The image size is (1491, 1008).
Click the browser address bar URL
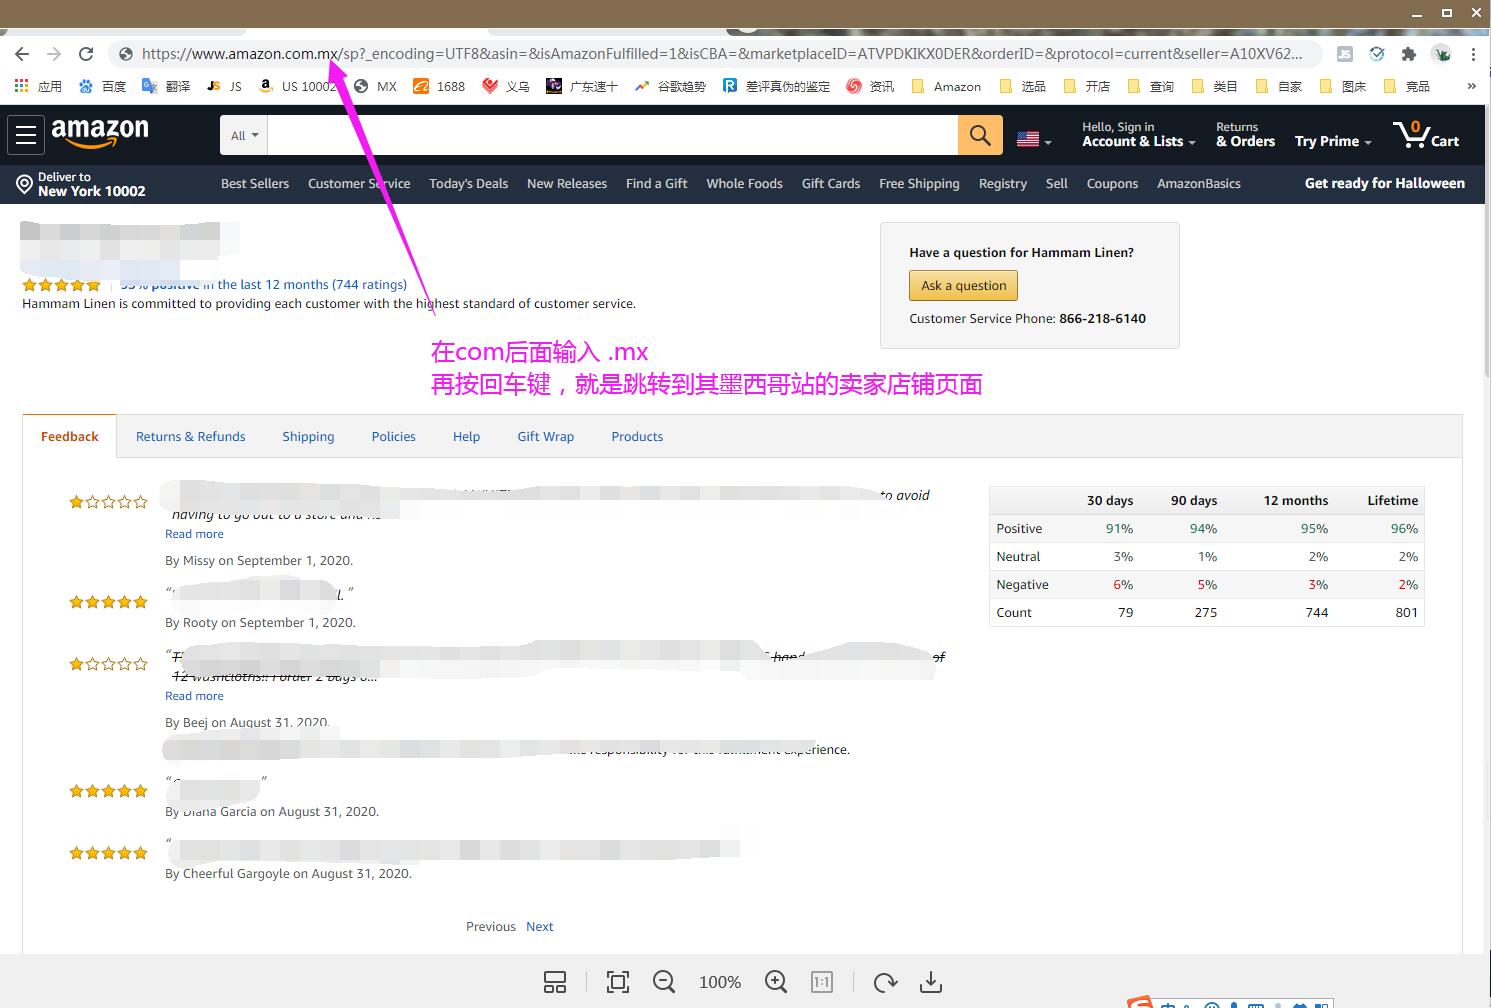tap(722, 54)
